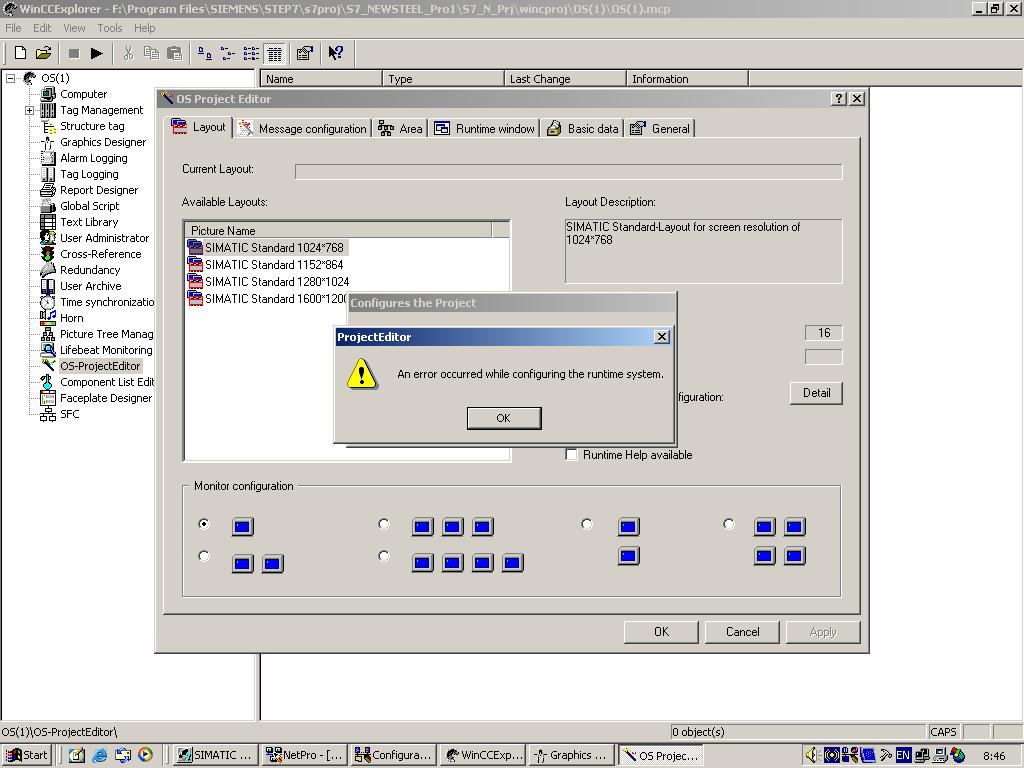Click the Cut scissors toolbar icon
The height and width of the screenshot is (768, 1024).
(129, 53)
